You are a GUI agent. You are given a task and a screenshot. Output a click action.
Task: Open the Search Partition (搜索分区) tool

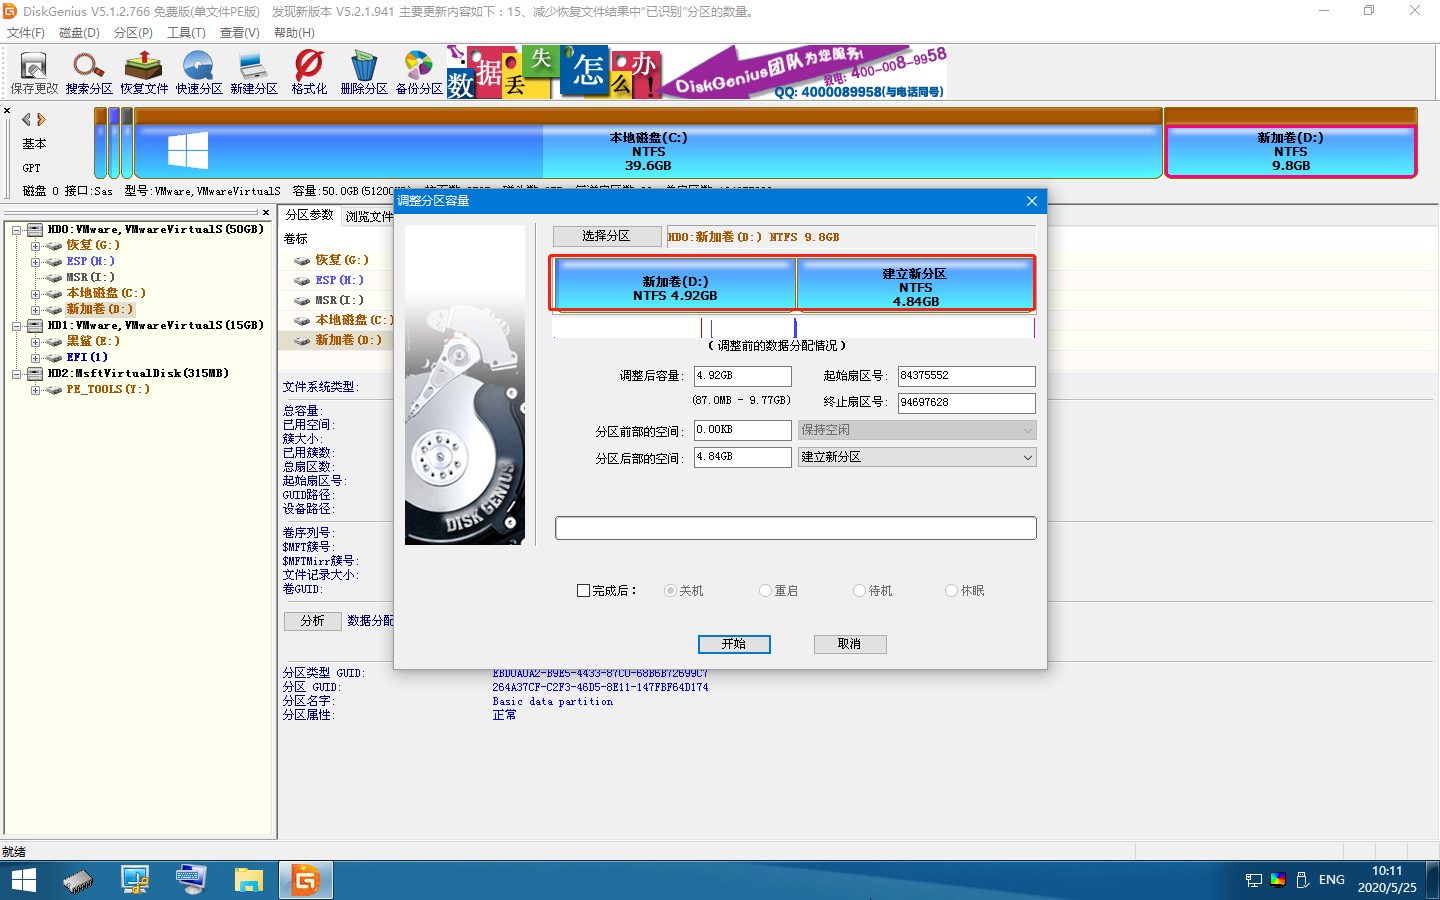click(89, 73)
